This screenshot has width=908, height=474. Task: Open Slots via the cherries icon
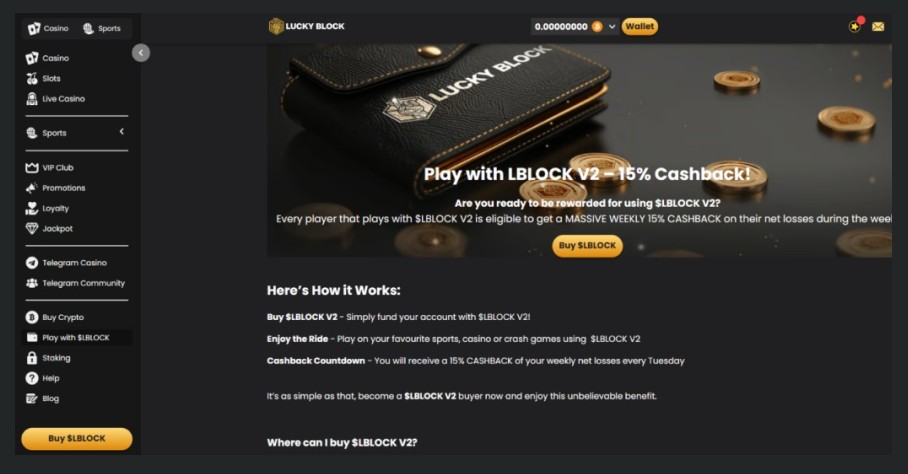[32, 78]
